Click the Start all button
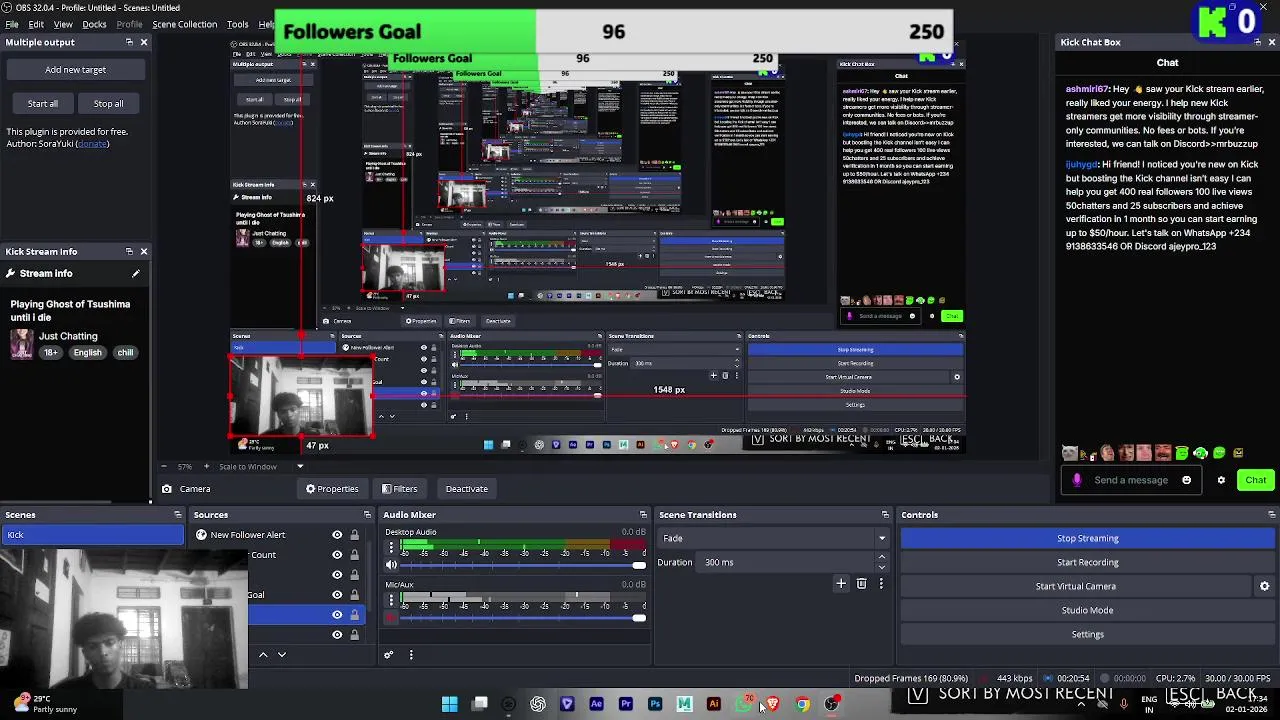 pos(42,104)
